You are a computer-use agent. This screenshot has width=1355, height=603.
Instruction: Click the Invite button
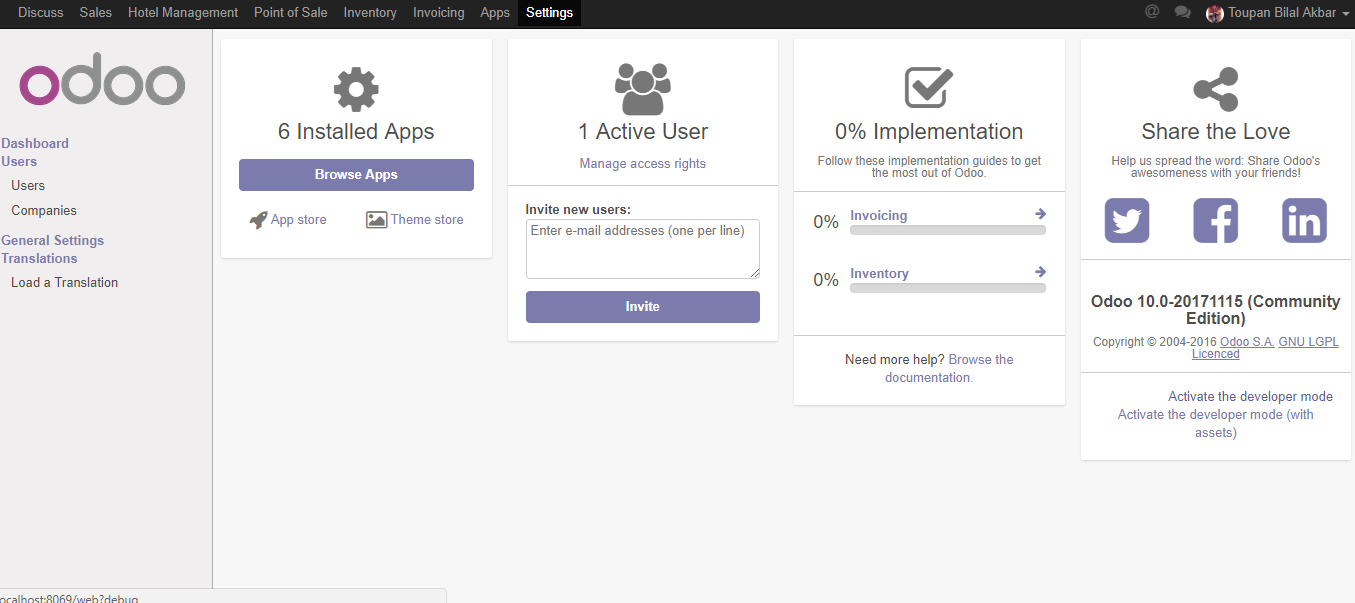pyautogui.click(x=642, y=306)
